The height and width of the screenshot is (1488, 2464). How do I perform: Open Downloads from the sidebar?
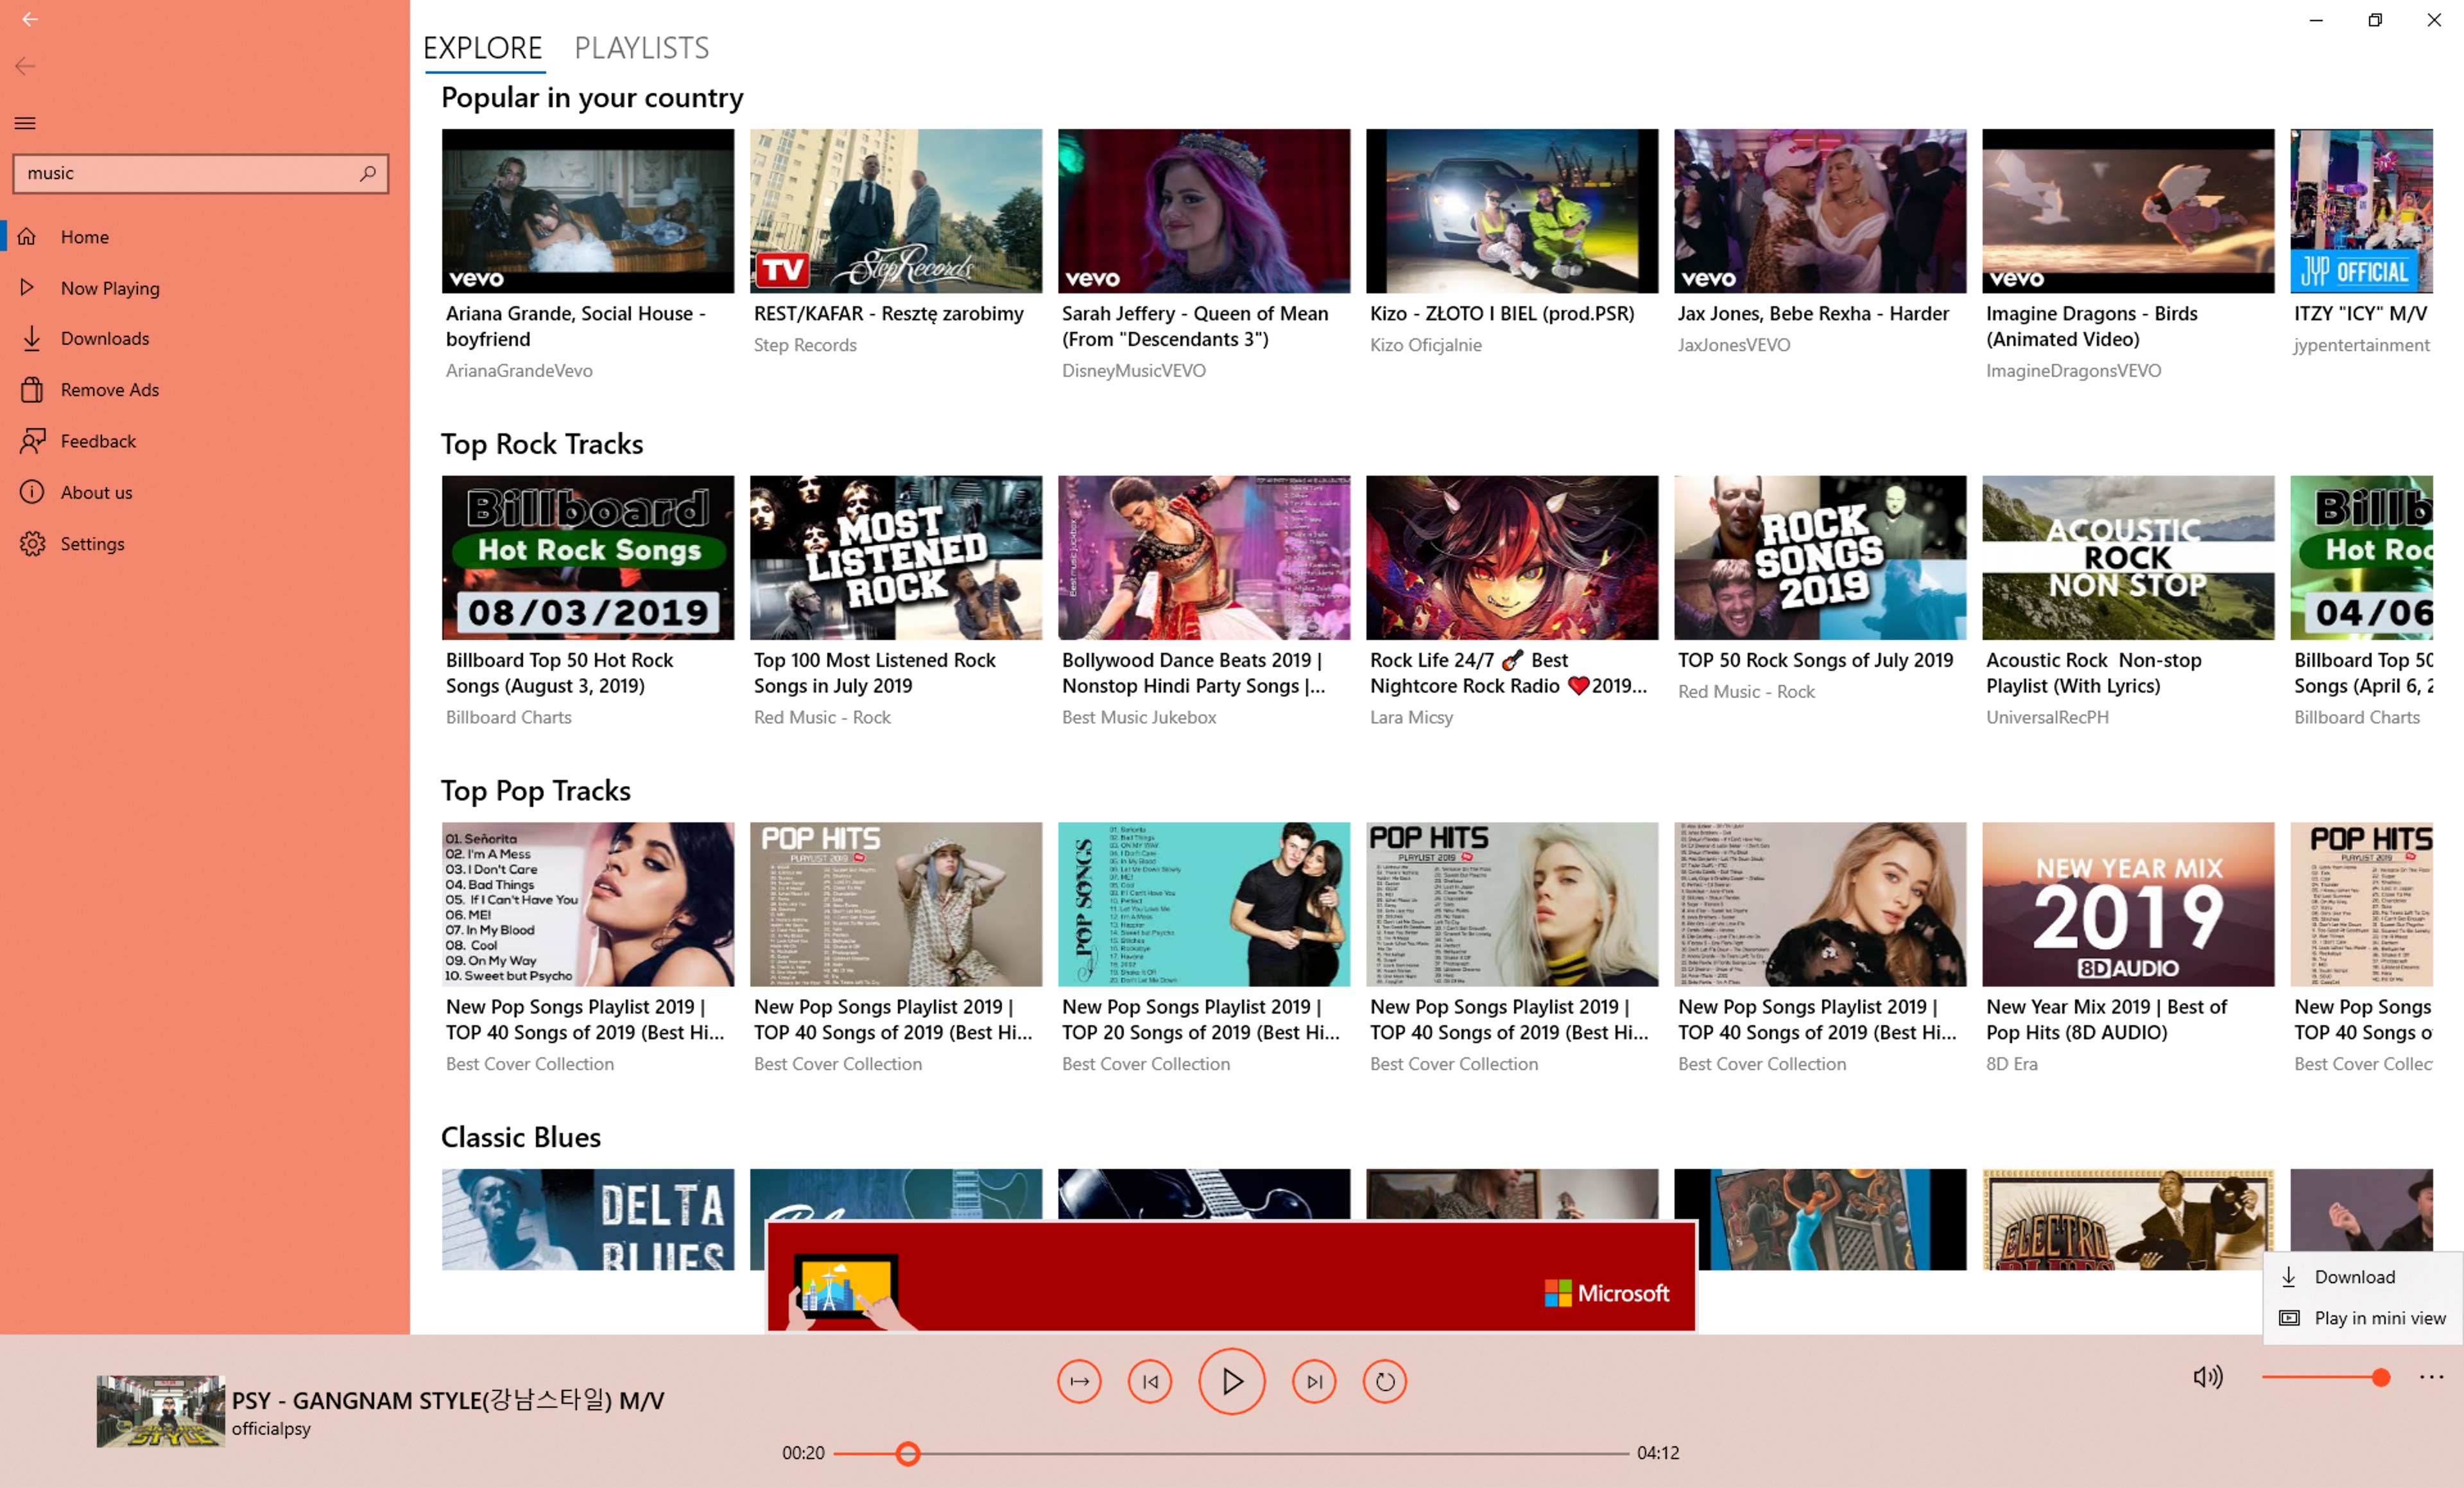click(x=104, y=338)
